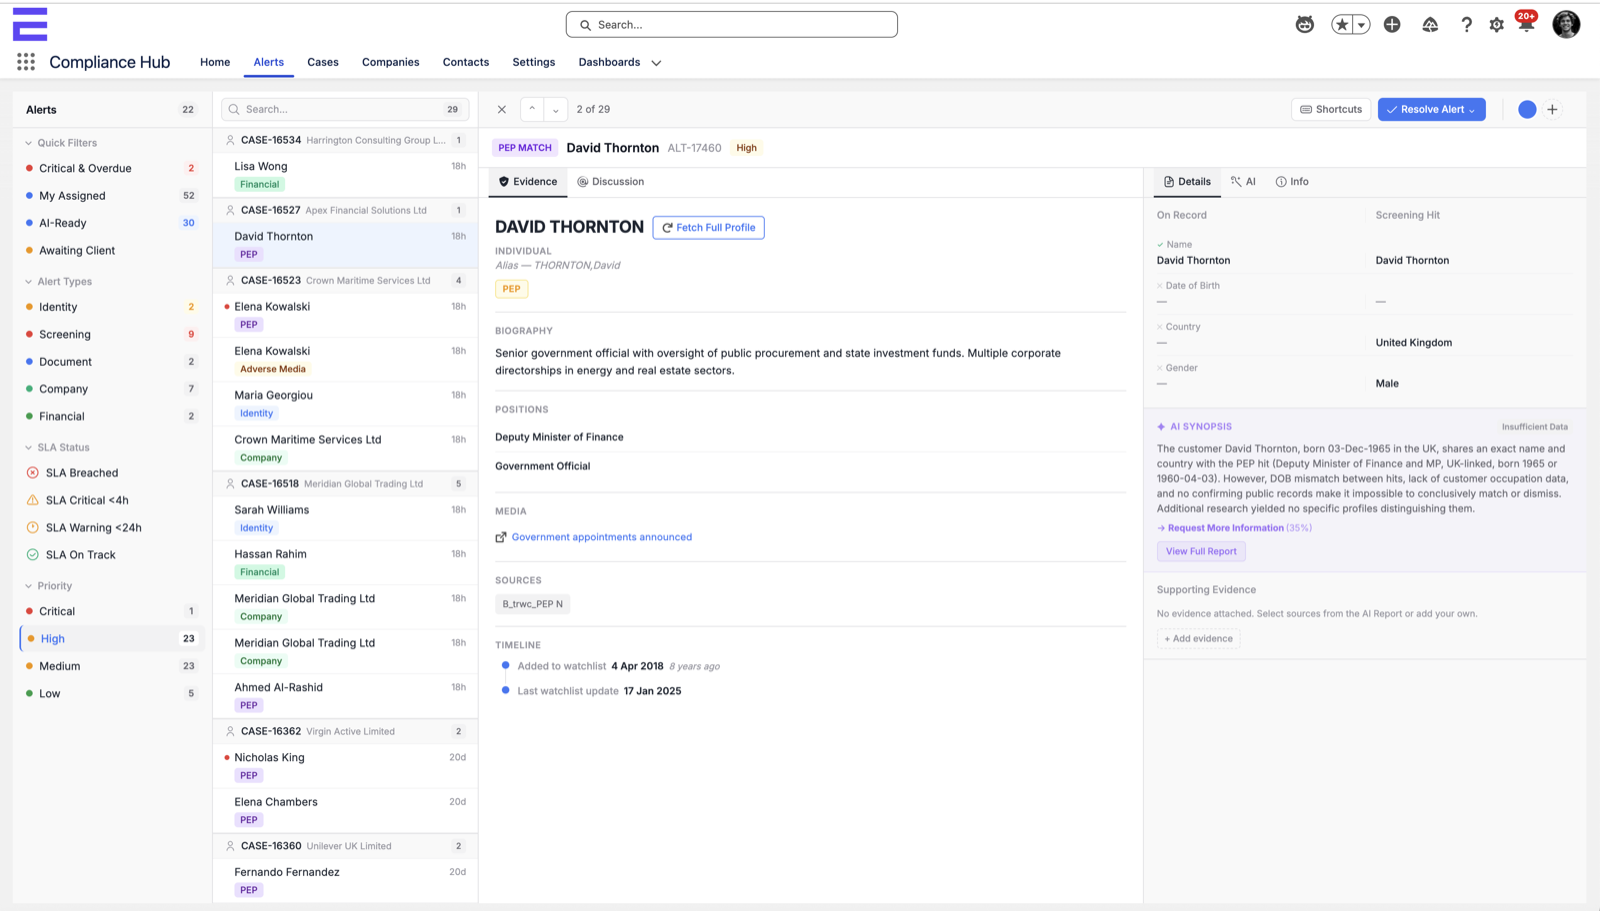Image resolution: width=1600 pixels, height=911 pixels.
Task: Open the cloud setup assistant icon
Action: 1430,25
